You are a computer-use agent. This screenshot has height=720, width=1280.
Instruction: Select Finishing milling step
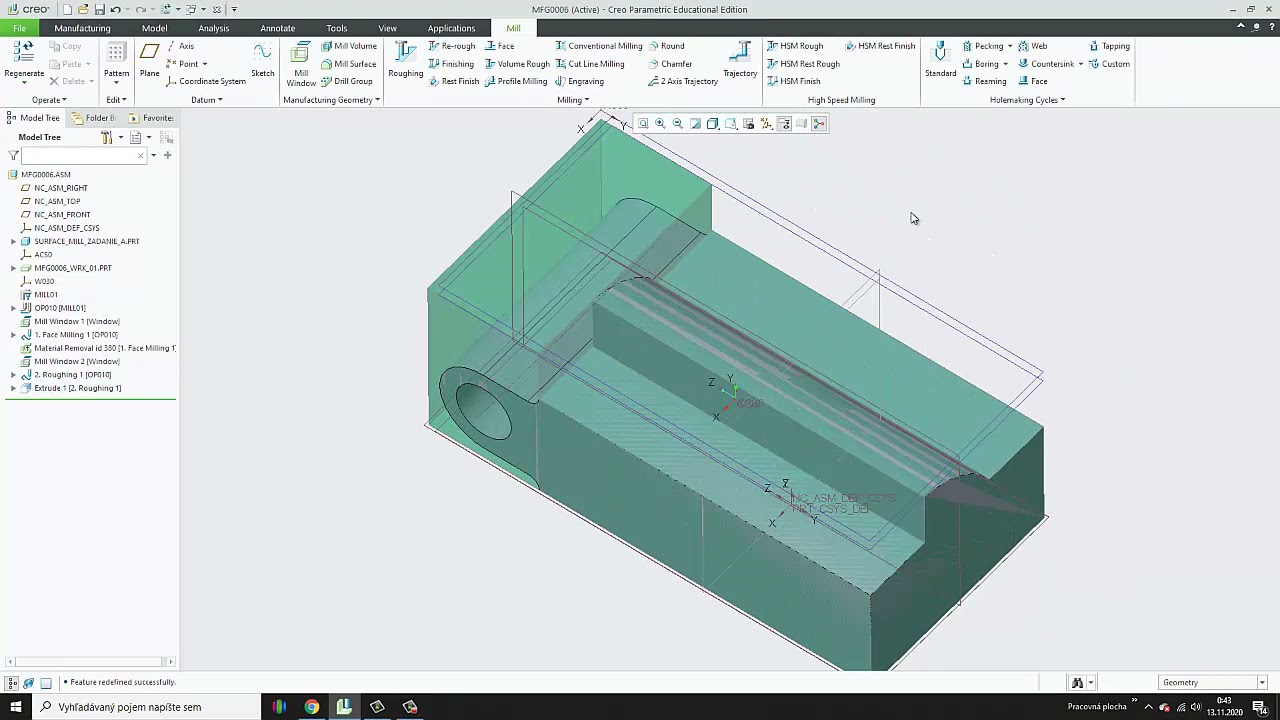point(451,64)
